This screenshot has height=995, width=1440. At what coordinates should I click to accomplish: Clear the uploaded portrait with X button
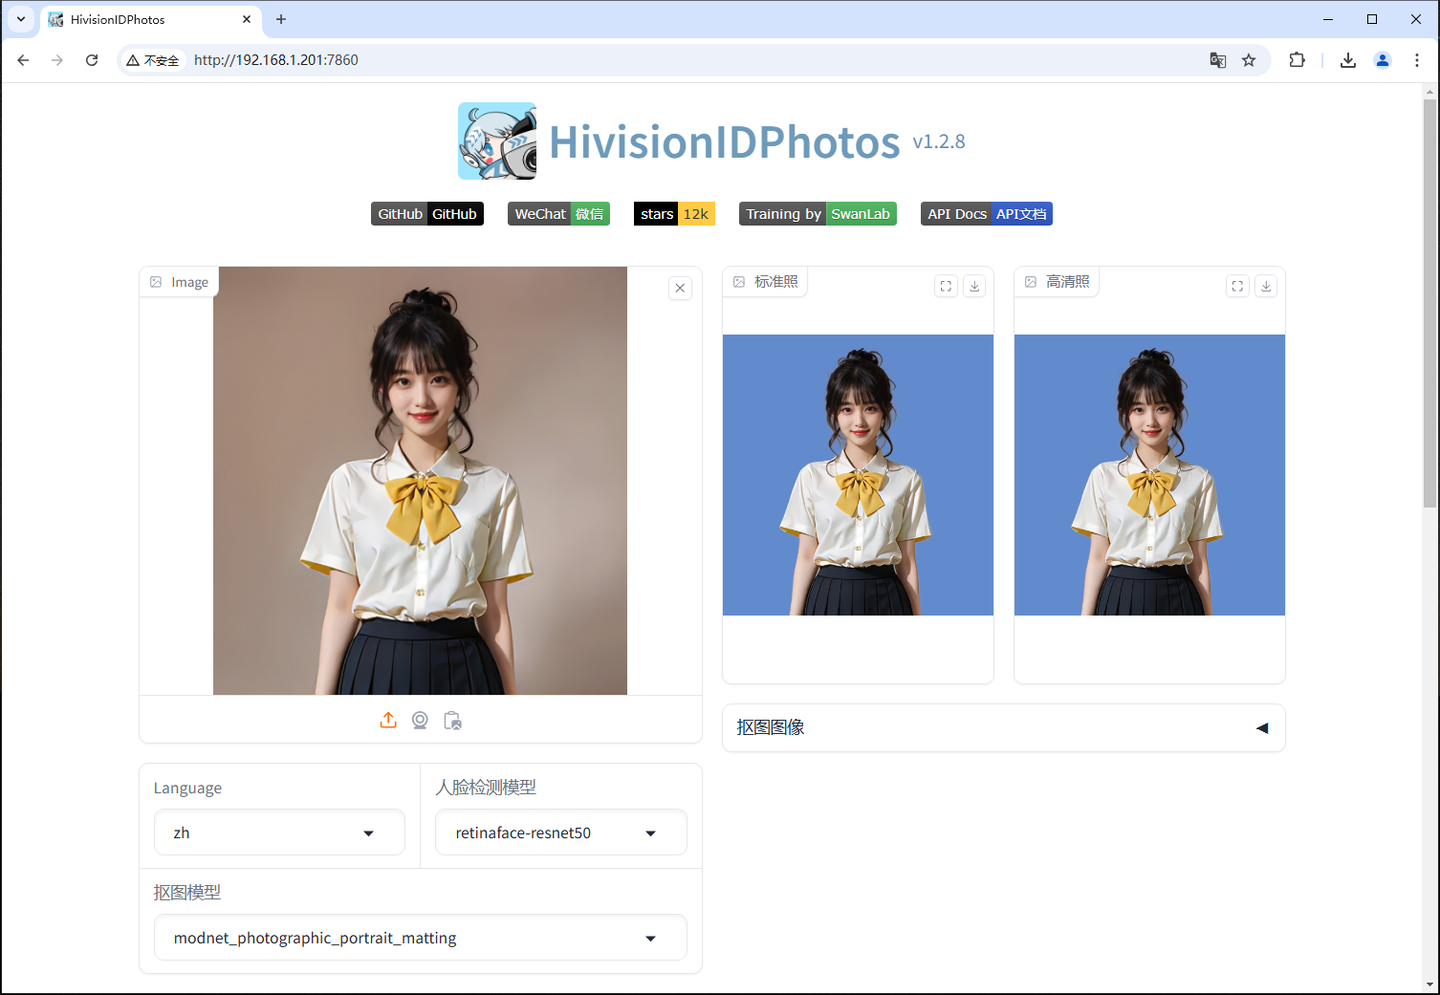pos(680,288)
